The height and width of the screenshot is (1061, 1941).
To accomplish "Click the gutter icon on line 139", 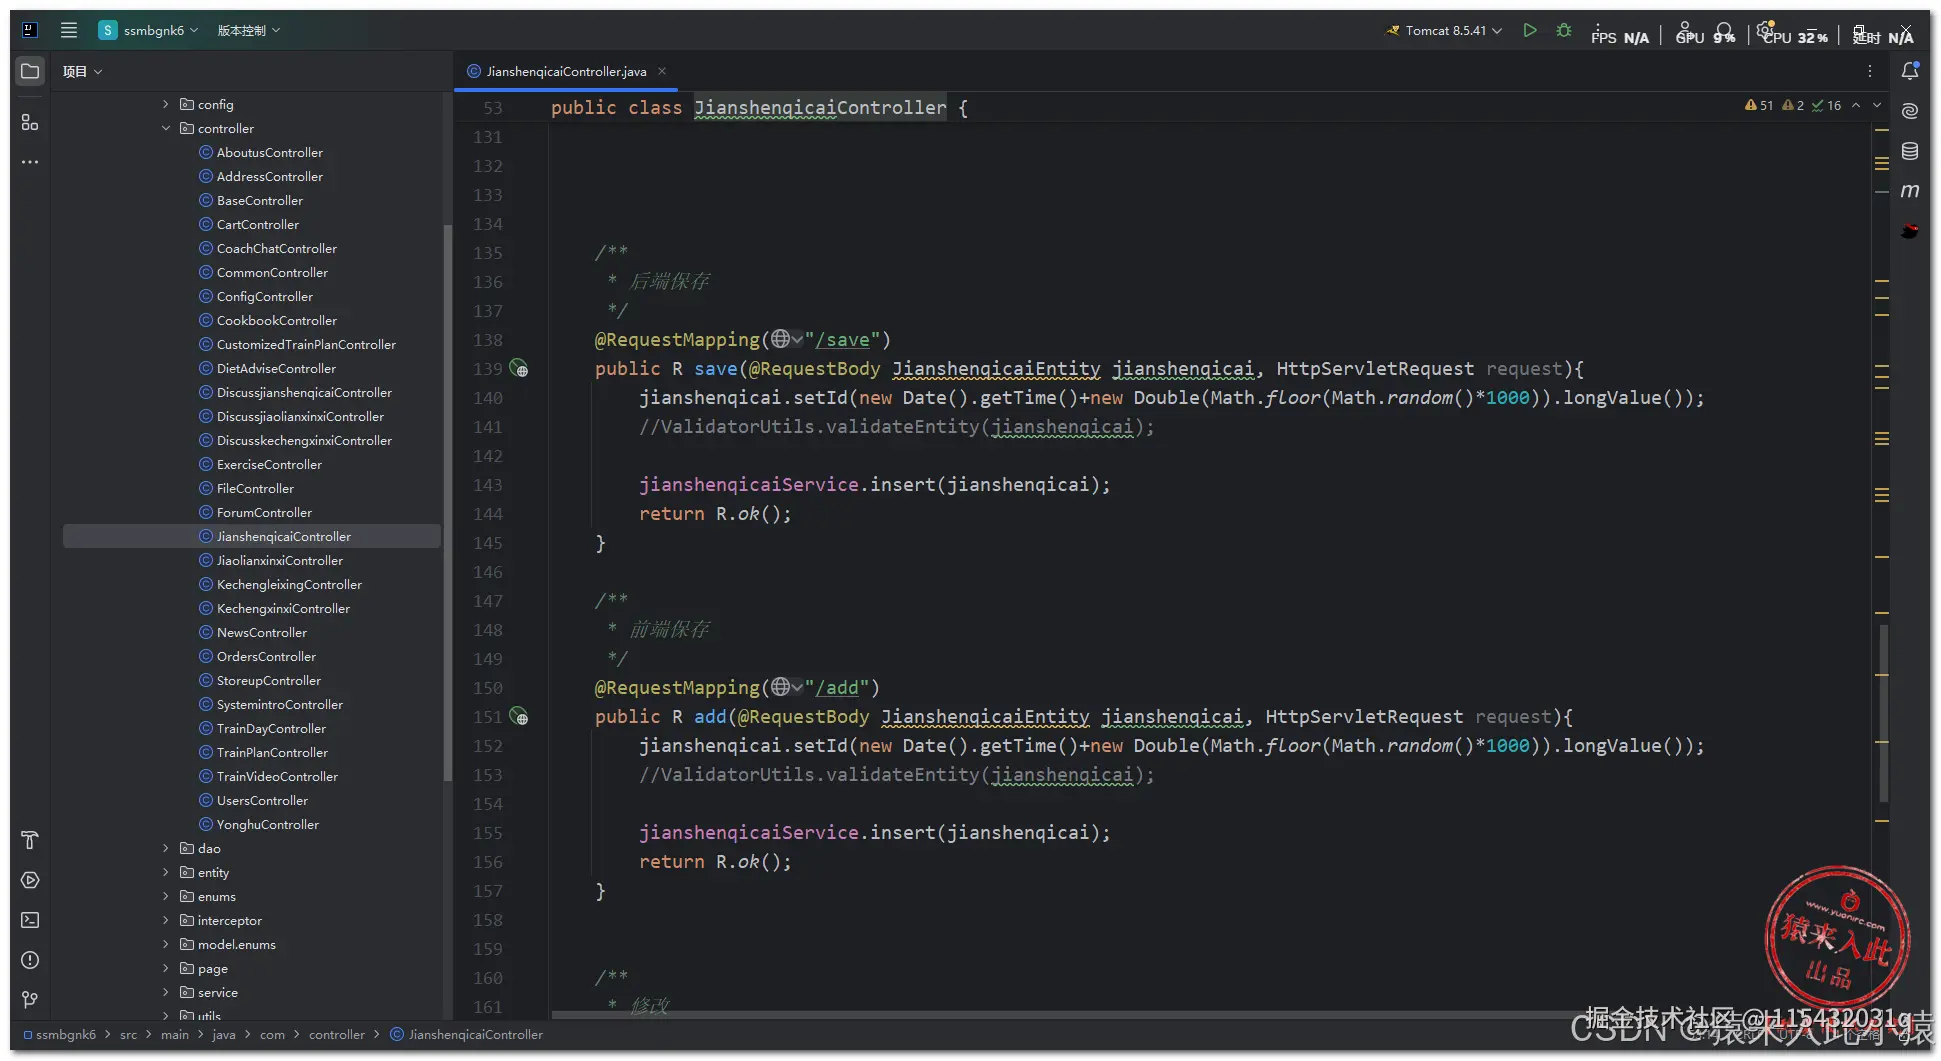I will click(x=519, y=368).
